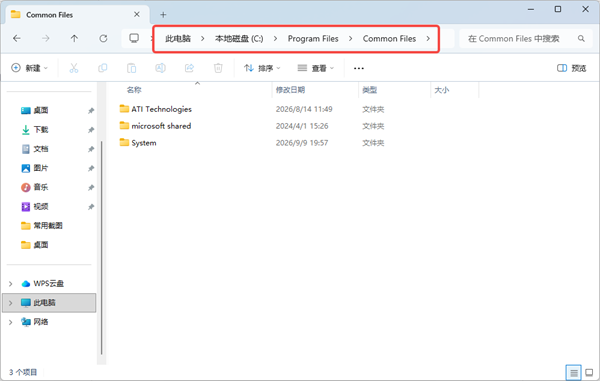This screenshot has height=381, width=600.
Task: Click the search magnifier icon
Action: [x=581, y=39]
